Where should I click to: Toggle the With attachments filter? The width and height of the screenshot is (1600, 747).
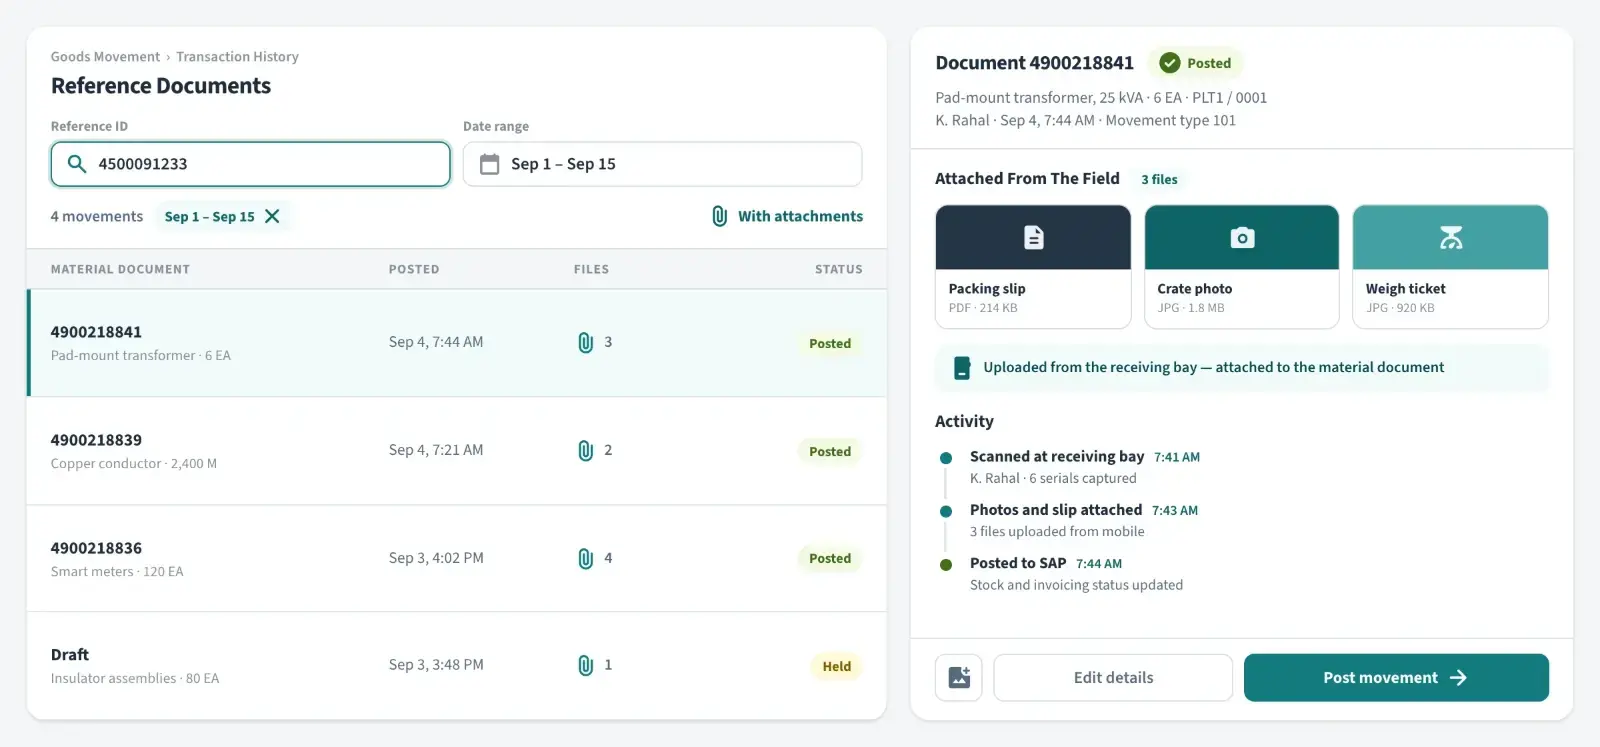coord(787,216)
